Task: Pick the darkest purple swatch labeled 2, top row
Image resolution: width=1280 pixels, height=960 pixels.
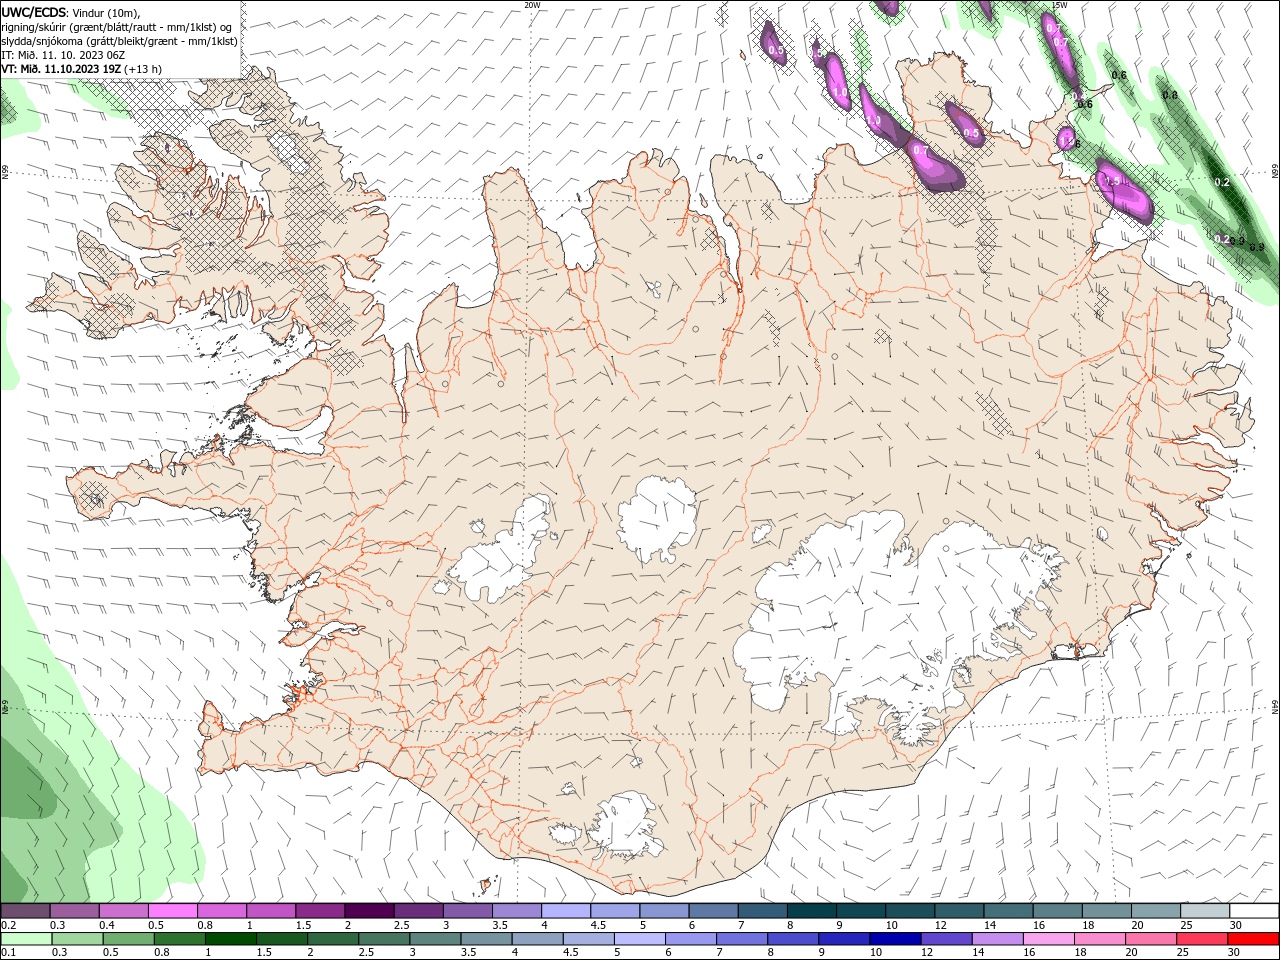Action: (369, 911)
